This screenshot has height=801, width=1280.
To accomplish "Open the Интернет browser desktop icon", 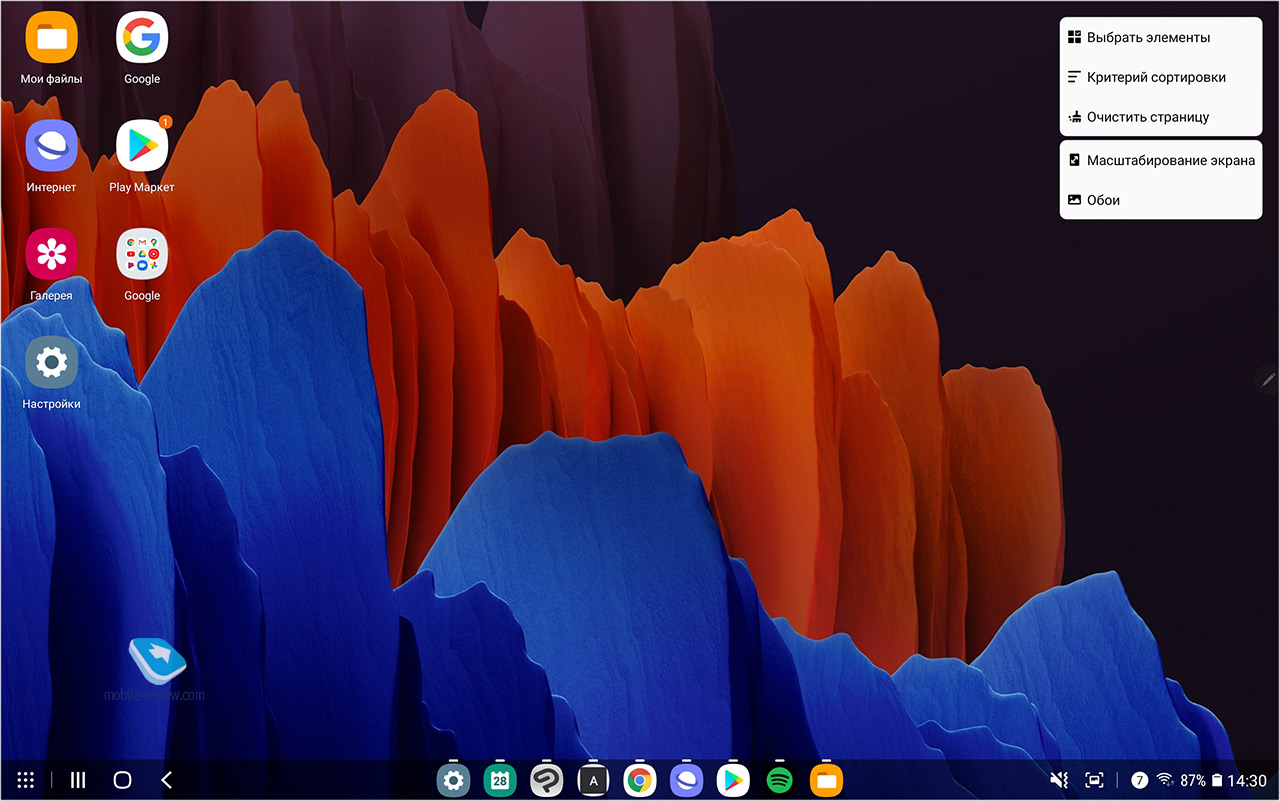I will tap(51, 147).
